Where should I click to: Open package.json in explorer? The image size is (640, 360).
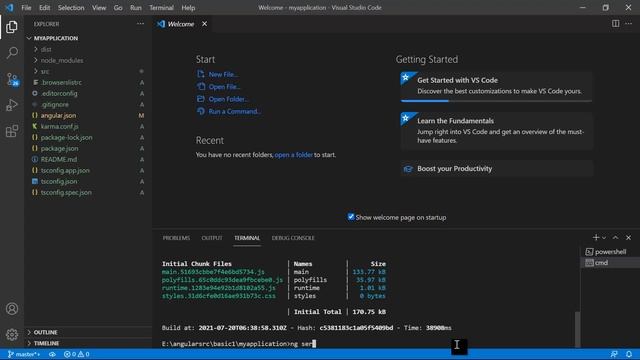pyautogui.click(x=60, y=149)
